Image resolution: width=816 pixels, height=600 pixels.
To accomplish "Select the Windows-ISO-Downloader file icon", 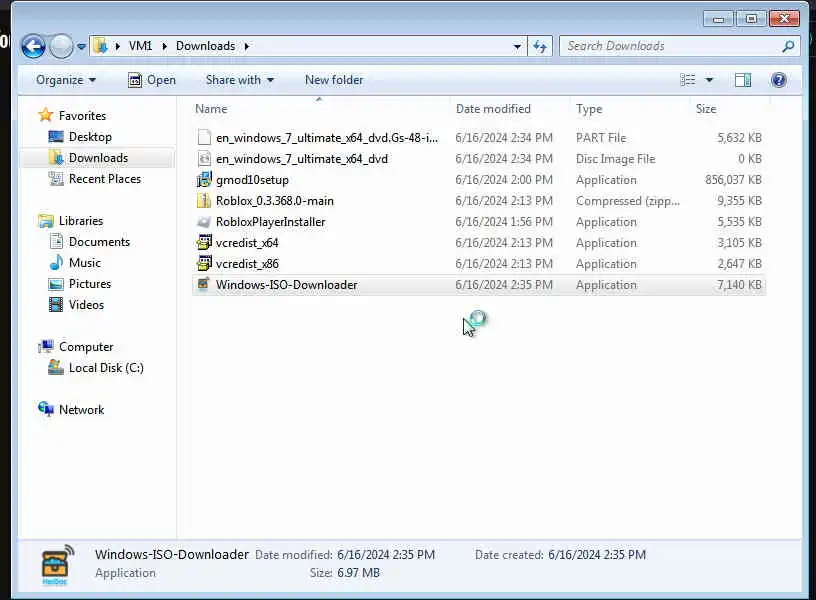I will click(x=204, y=284).
